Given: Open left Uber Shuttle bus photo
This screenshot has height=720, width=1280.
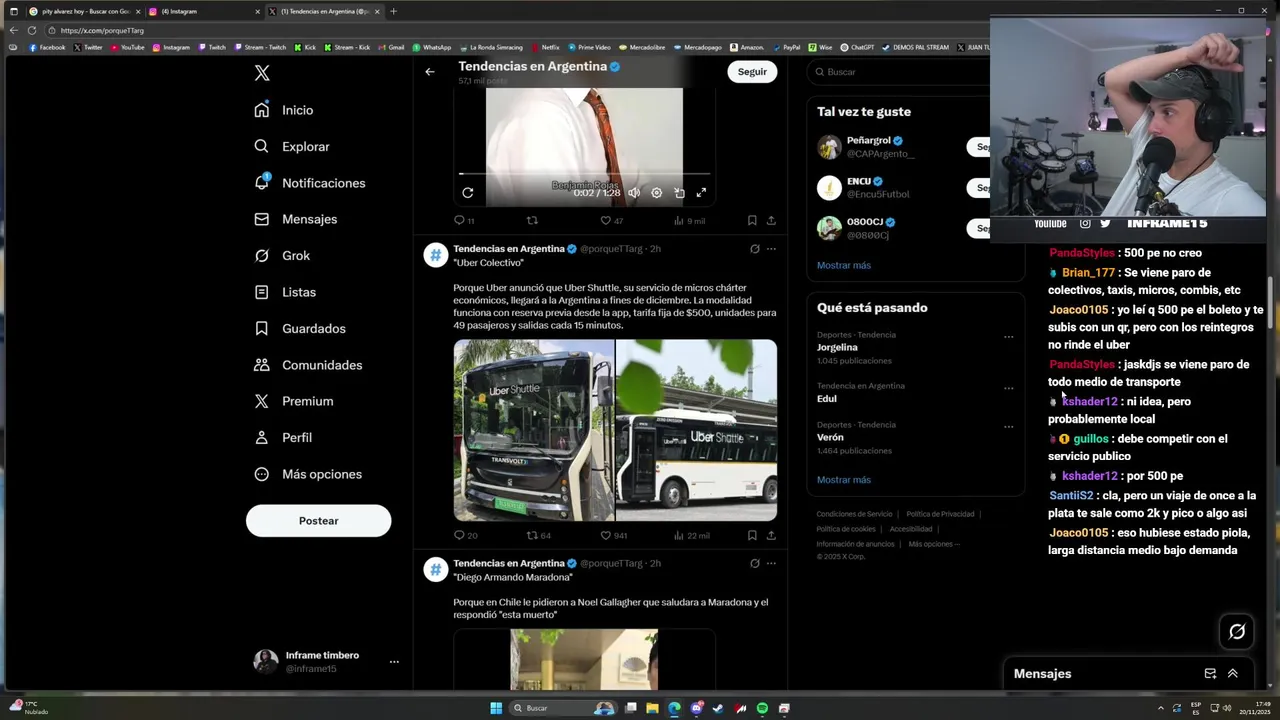Looking at the screenshot, I should tap(534, 431).
